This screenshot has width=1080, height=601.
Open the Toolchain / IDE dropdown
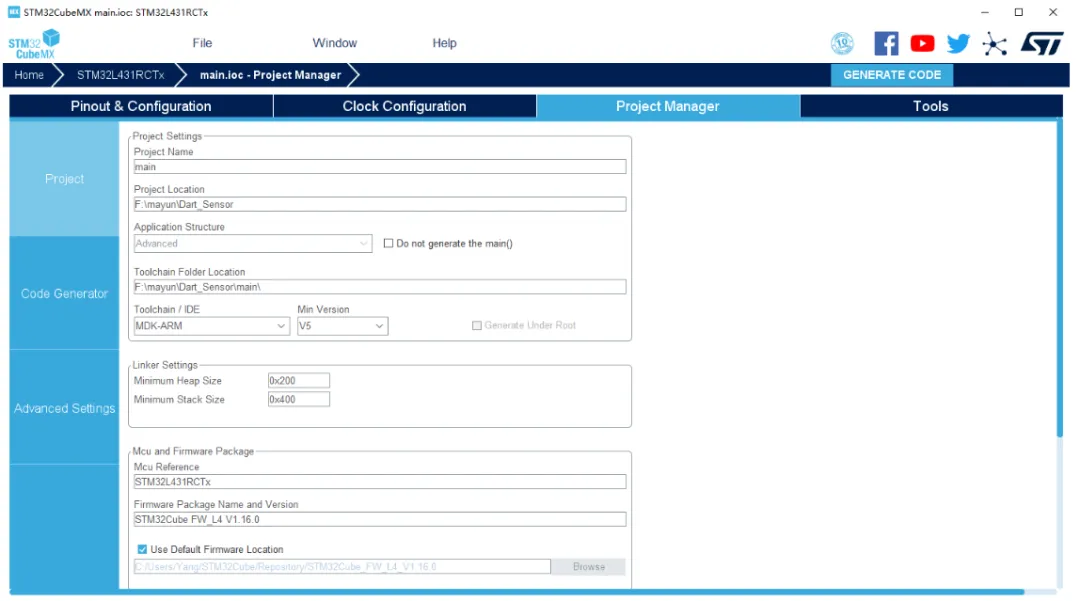click(211, 326)
